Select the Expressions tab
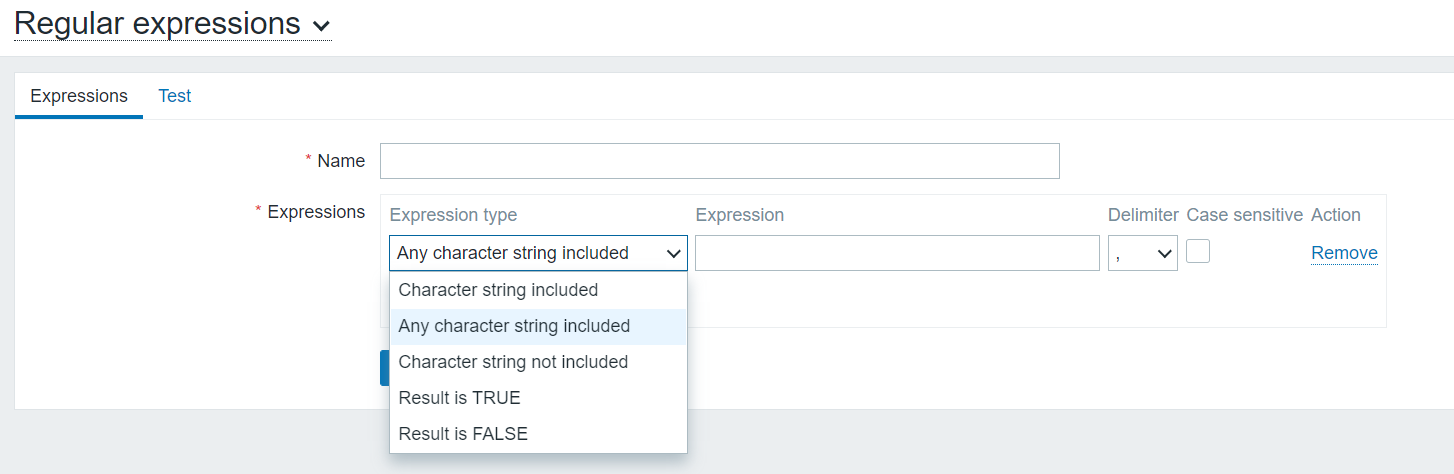 coord(79,96)
